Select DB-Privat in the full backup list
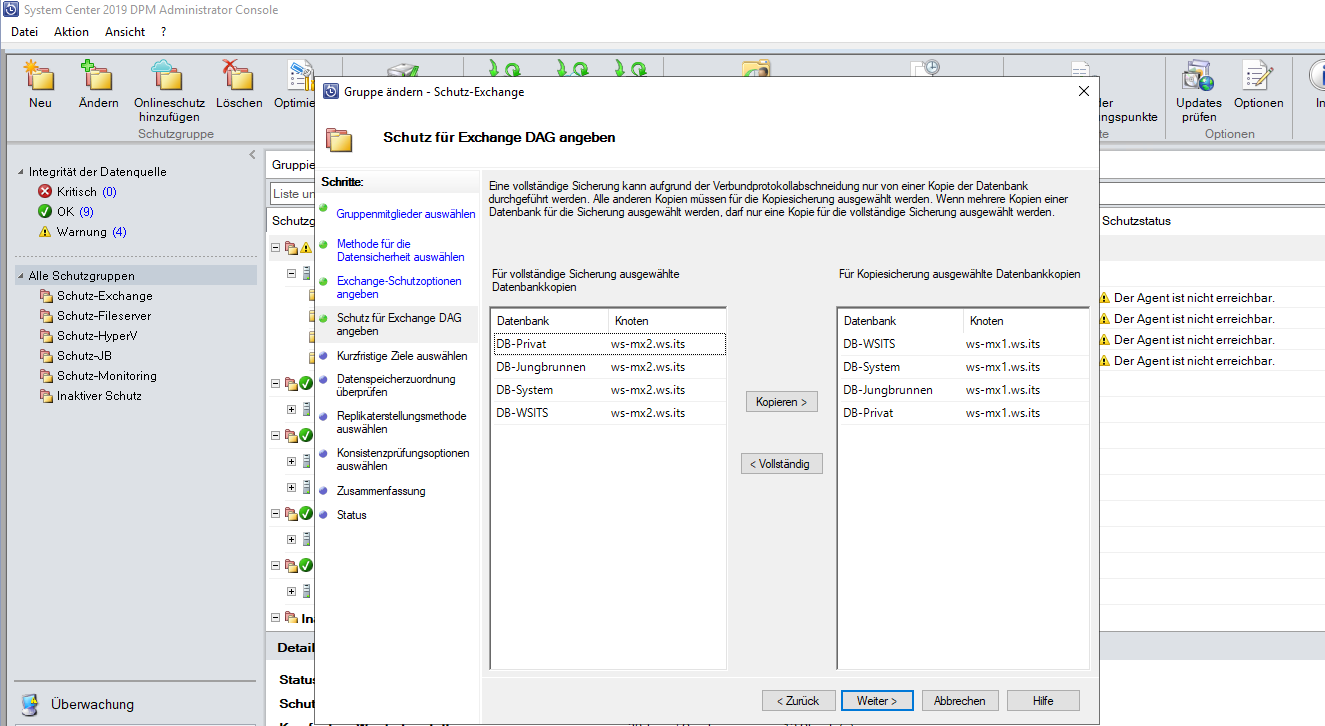Screen dimensions: 1325x726 tap(608, 344)
